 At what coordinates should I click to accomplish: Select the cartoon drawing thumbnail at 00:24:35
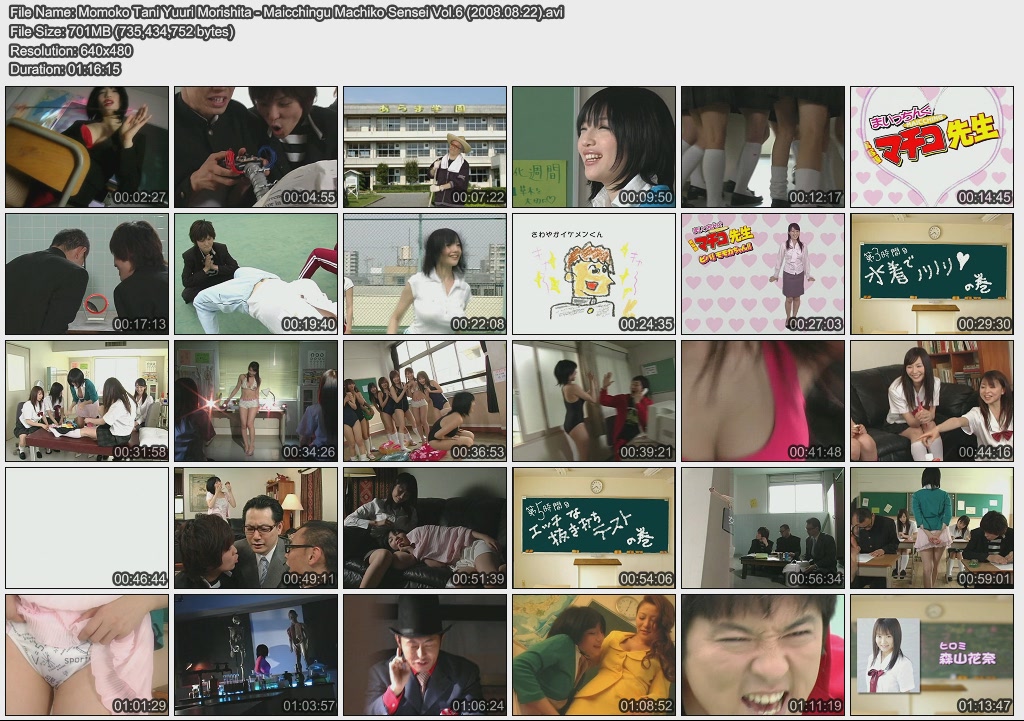594,274
